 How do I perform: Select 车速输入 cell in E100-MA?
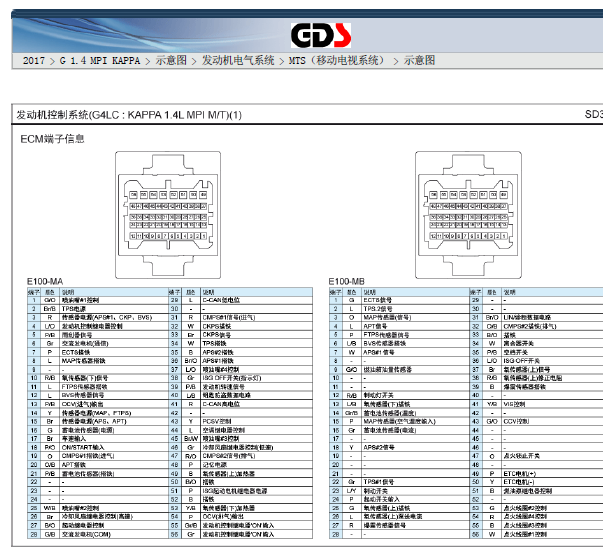point(114,439)
